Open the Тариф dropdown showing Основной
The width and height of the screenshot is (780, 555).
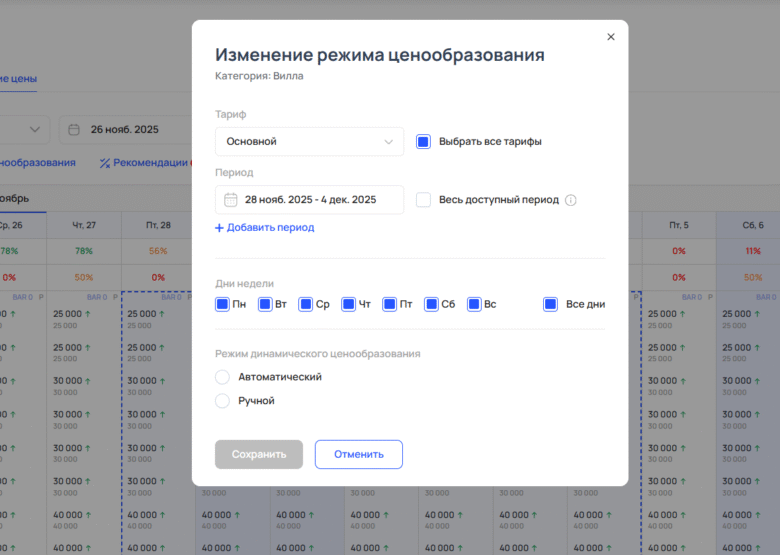(x=309, y=142)
